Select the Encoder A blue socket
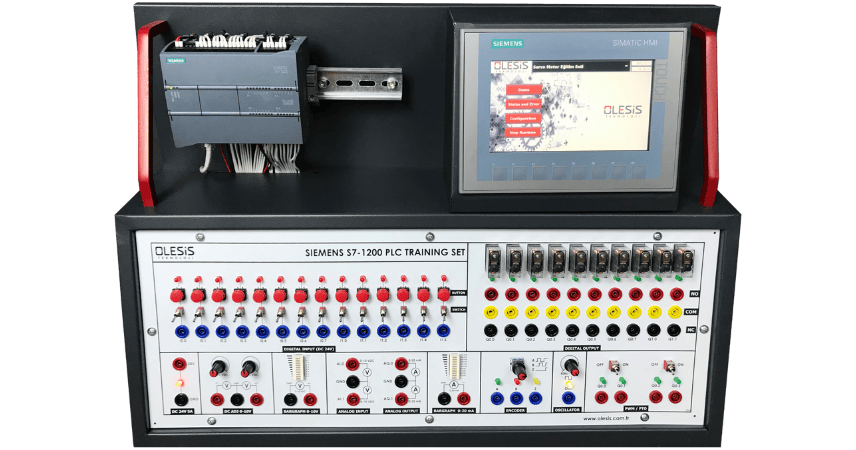The height and width of the screenshot is (450, 856). click(x=496, y=399)
